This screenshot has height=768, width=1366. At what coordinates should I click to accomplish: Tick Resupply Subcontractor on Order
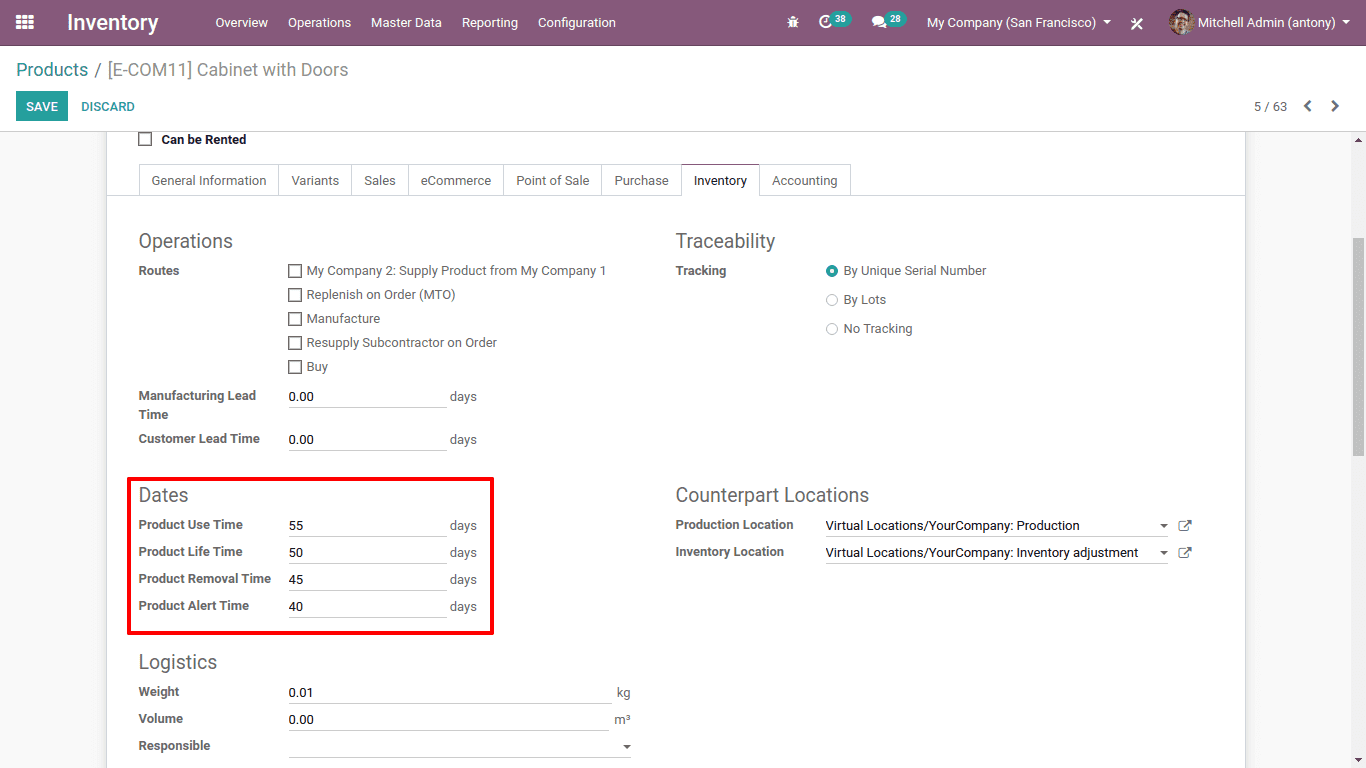295,343
